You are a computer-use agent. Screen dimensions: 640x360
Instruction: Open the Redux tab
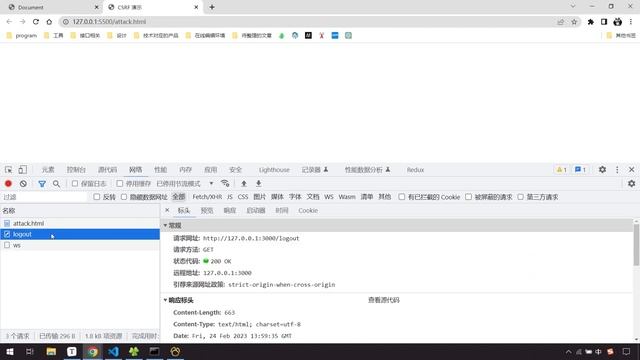point(415,169)
